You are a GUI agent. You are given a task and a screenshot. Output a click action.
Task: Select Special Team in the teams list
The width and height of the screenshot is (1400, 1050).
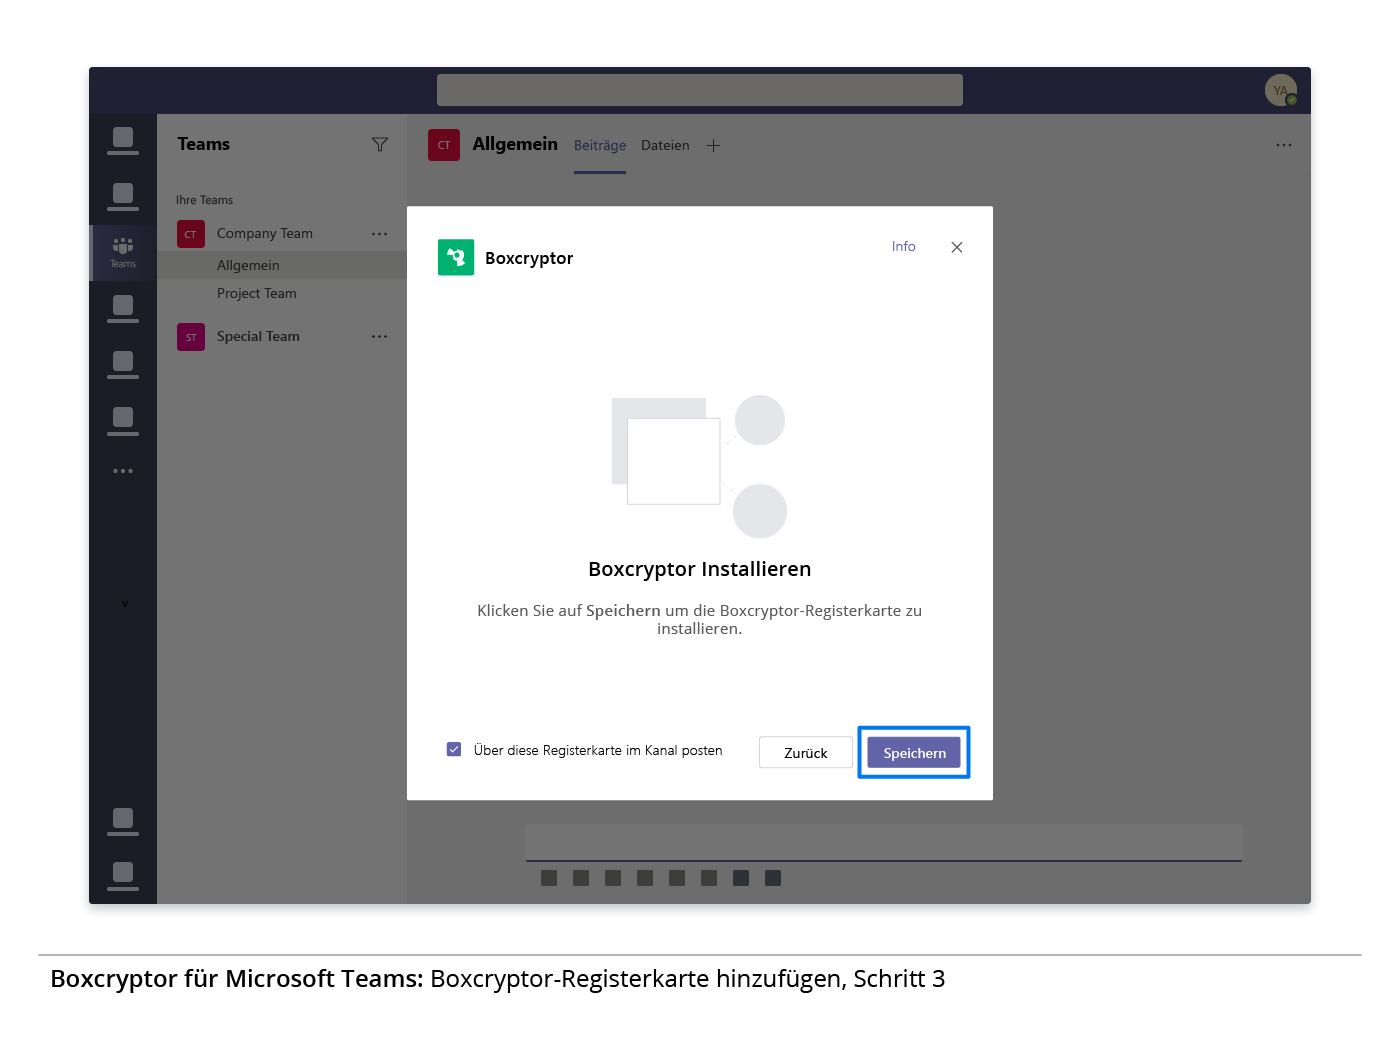click(x=258, y=336)
